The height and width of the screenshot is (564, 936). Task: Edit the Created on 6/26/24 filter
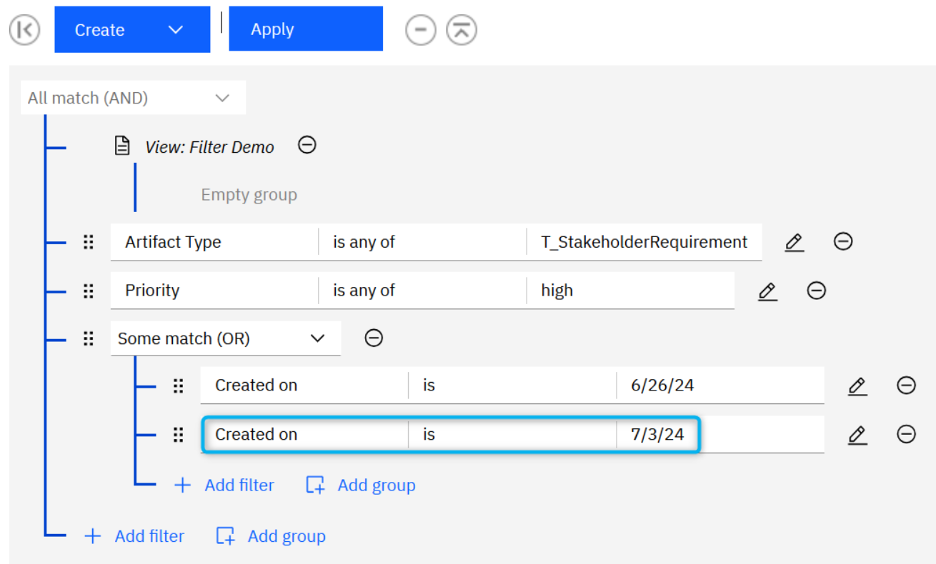tap(857, 386)
